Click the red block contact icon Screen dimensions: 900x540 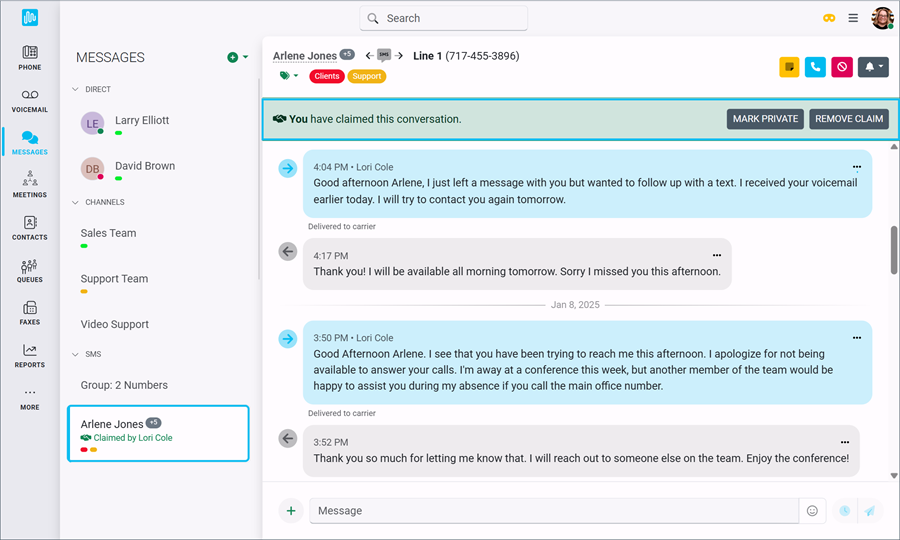click(842, 67)
